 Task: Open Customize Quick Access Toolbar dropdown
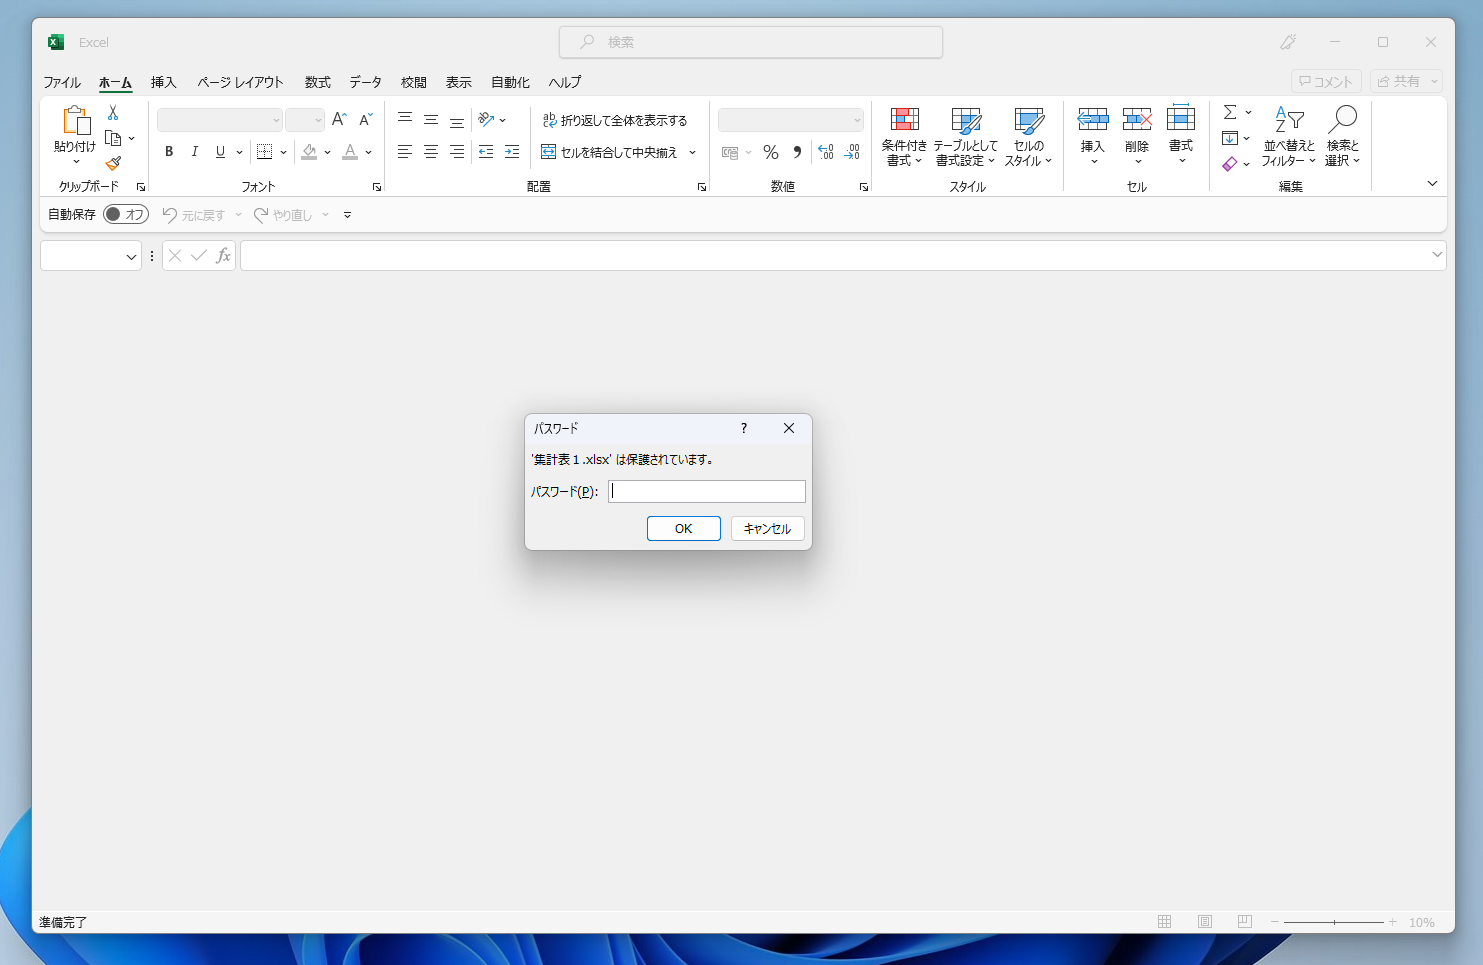(347, 215)
